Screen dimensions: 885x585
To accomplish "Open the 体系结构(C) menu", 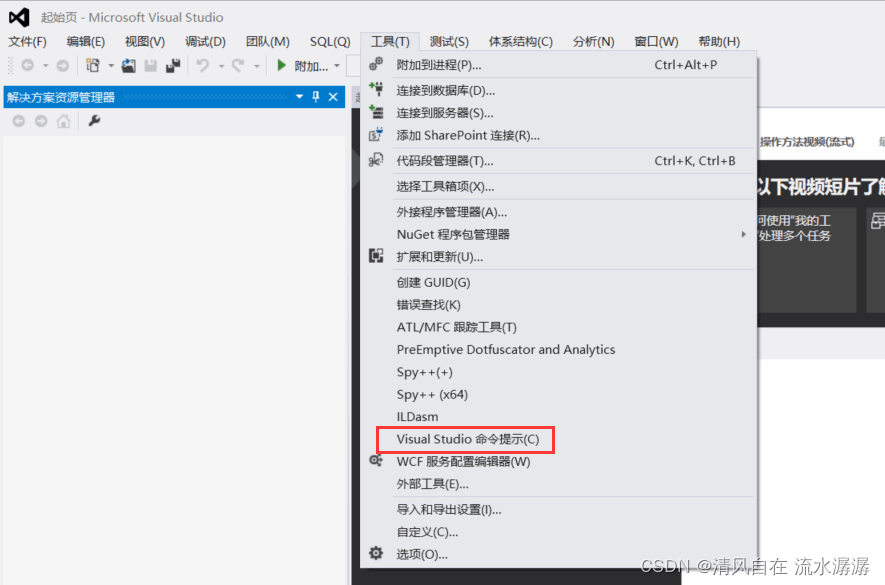I will 520,42.
